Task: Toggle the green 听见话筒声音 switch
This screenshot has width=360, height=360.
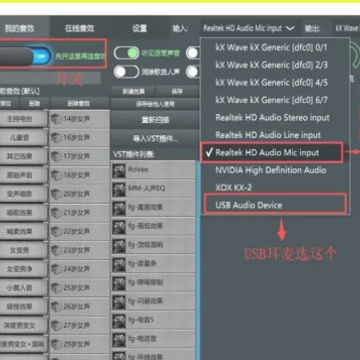Action: pyautogui.click(x=126, y=53)
